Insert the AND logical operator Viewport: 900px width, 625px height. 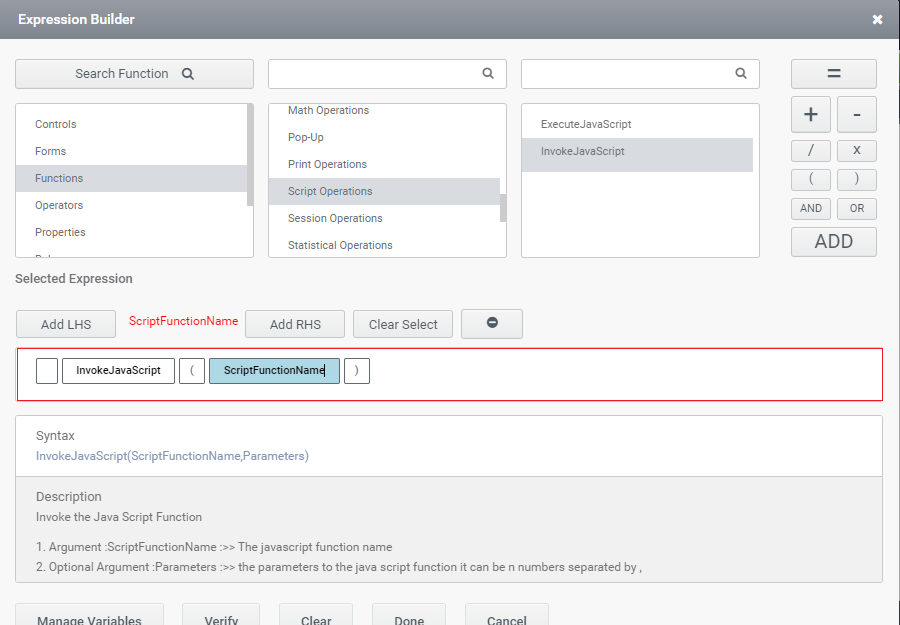point(811,208)
